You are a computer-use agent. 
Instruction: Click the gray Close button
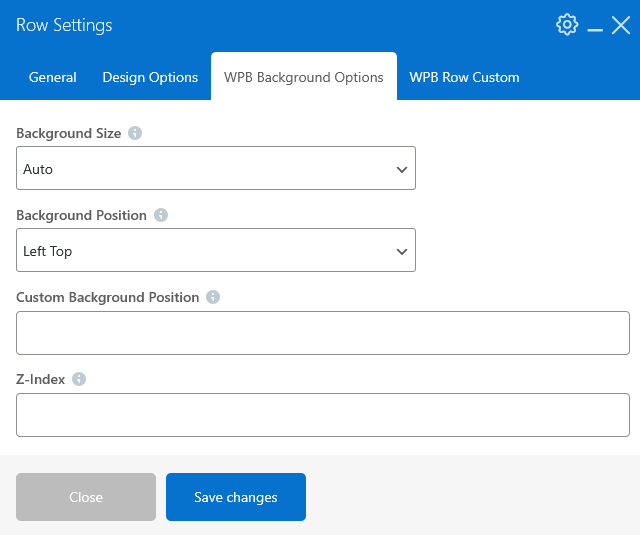tap(86, 497)
